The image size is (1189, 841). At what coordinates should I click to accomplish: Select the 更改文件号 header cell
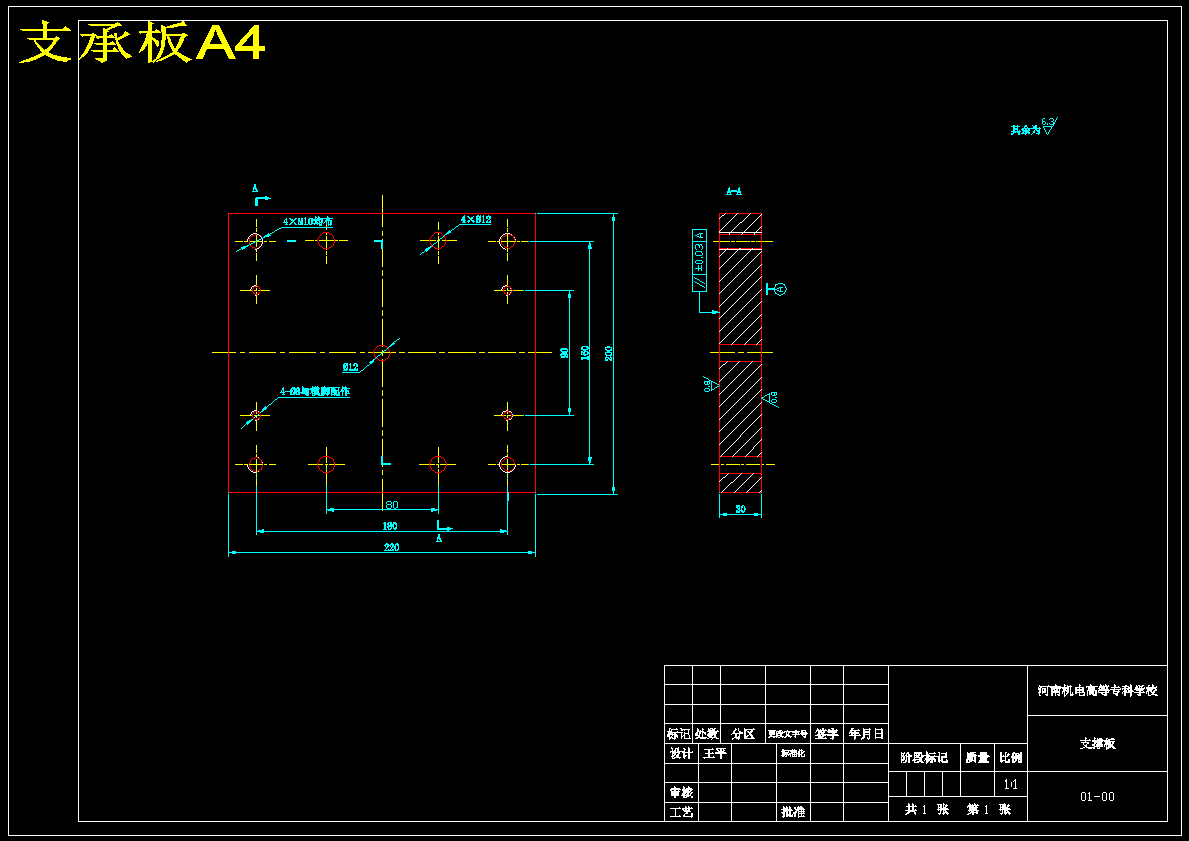(x=788, y=734)
